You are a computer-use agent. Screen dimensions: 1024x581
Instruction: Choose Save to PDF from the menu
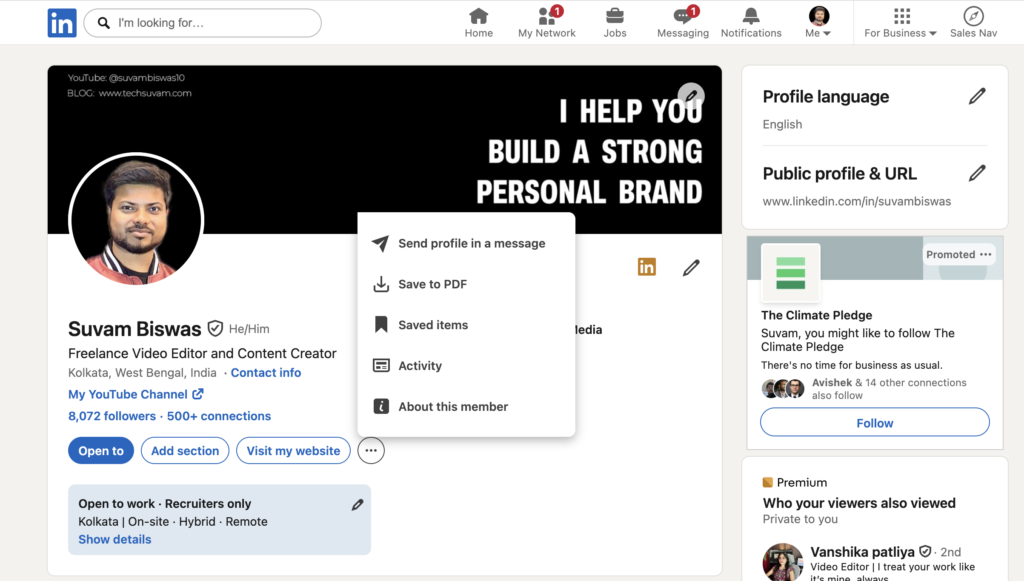[x=466, y=284]
